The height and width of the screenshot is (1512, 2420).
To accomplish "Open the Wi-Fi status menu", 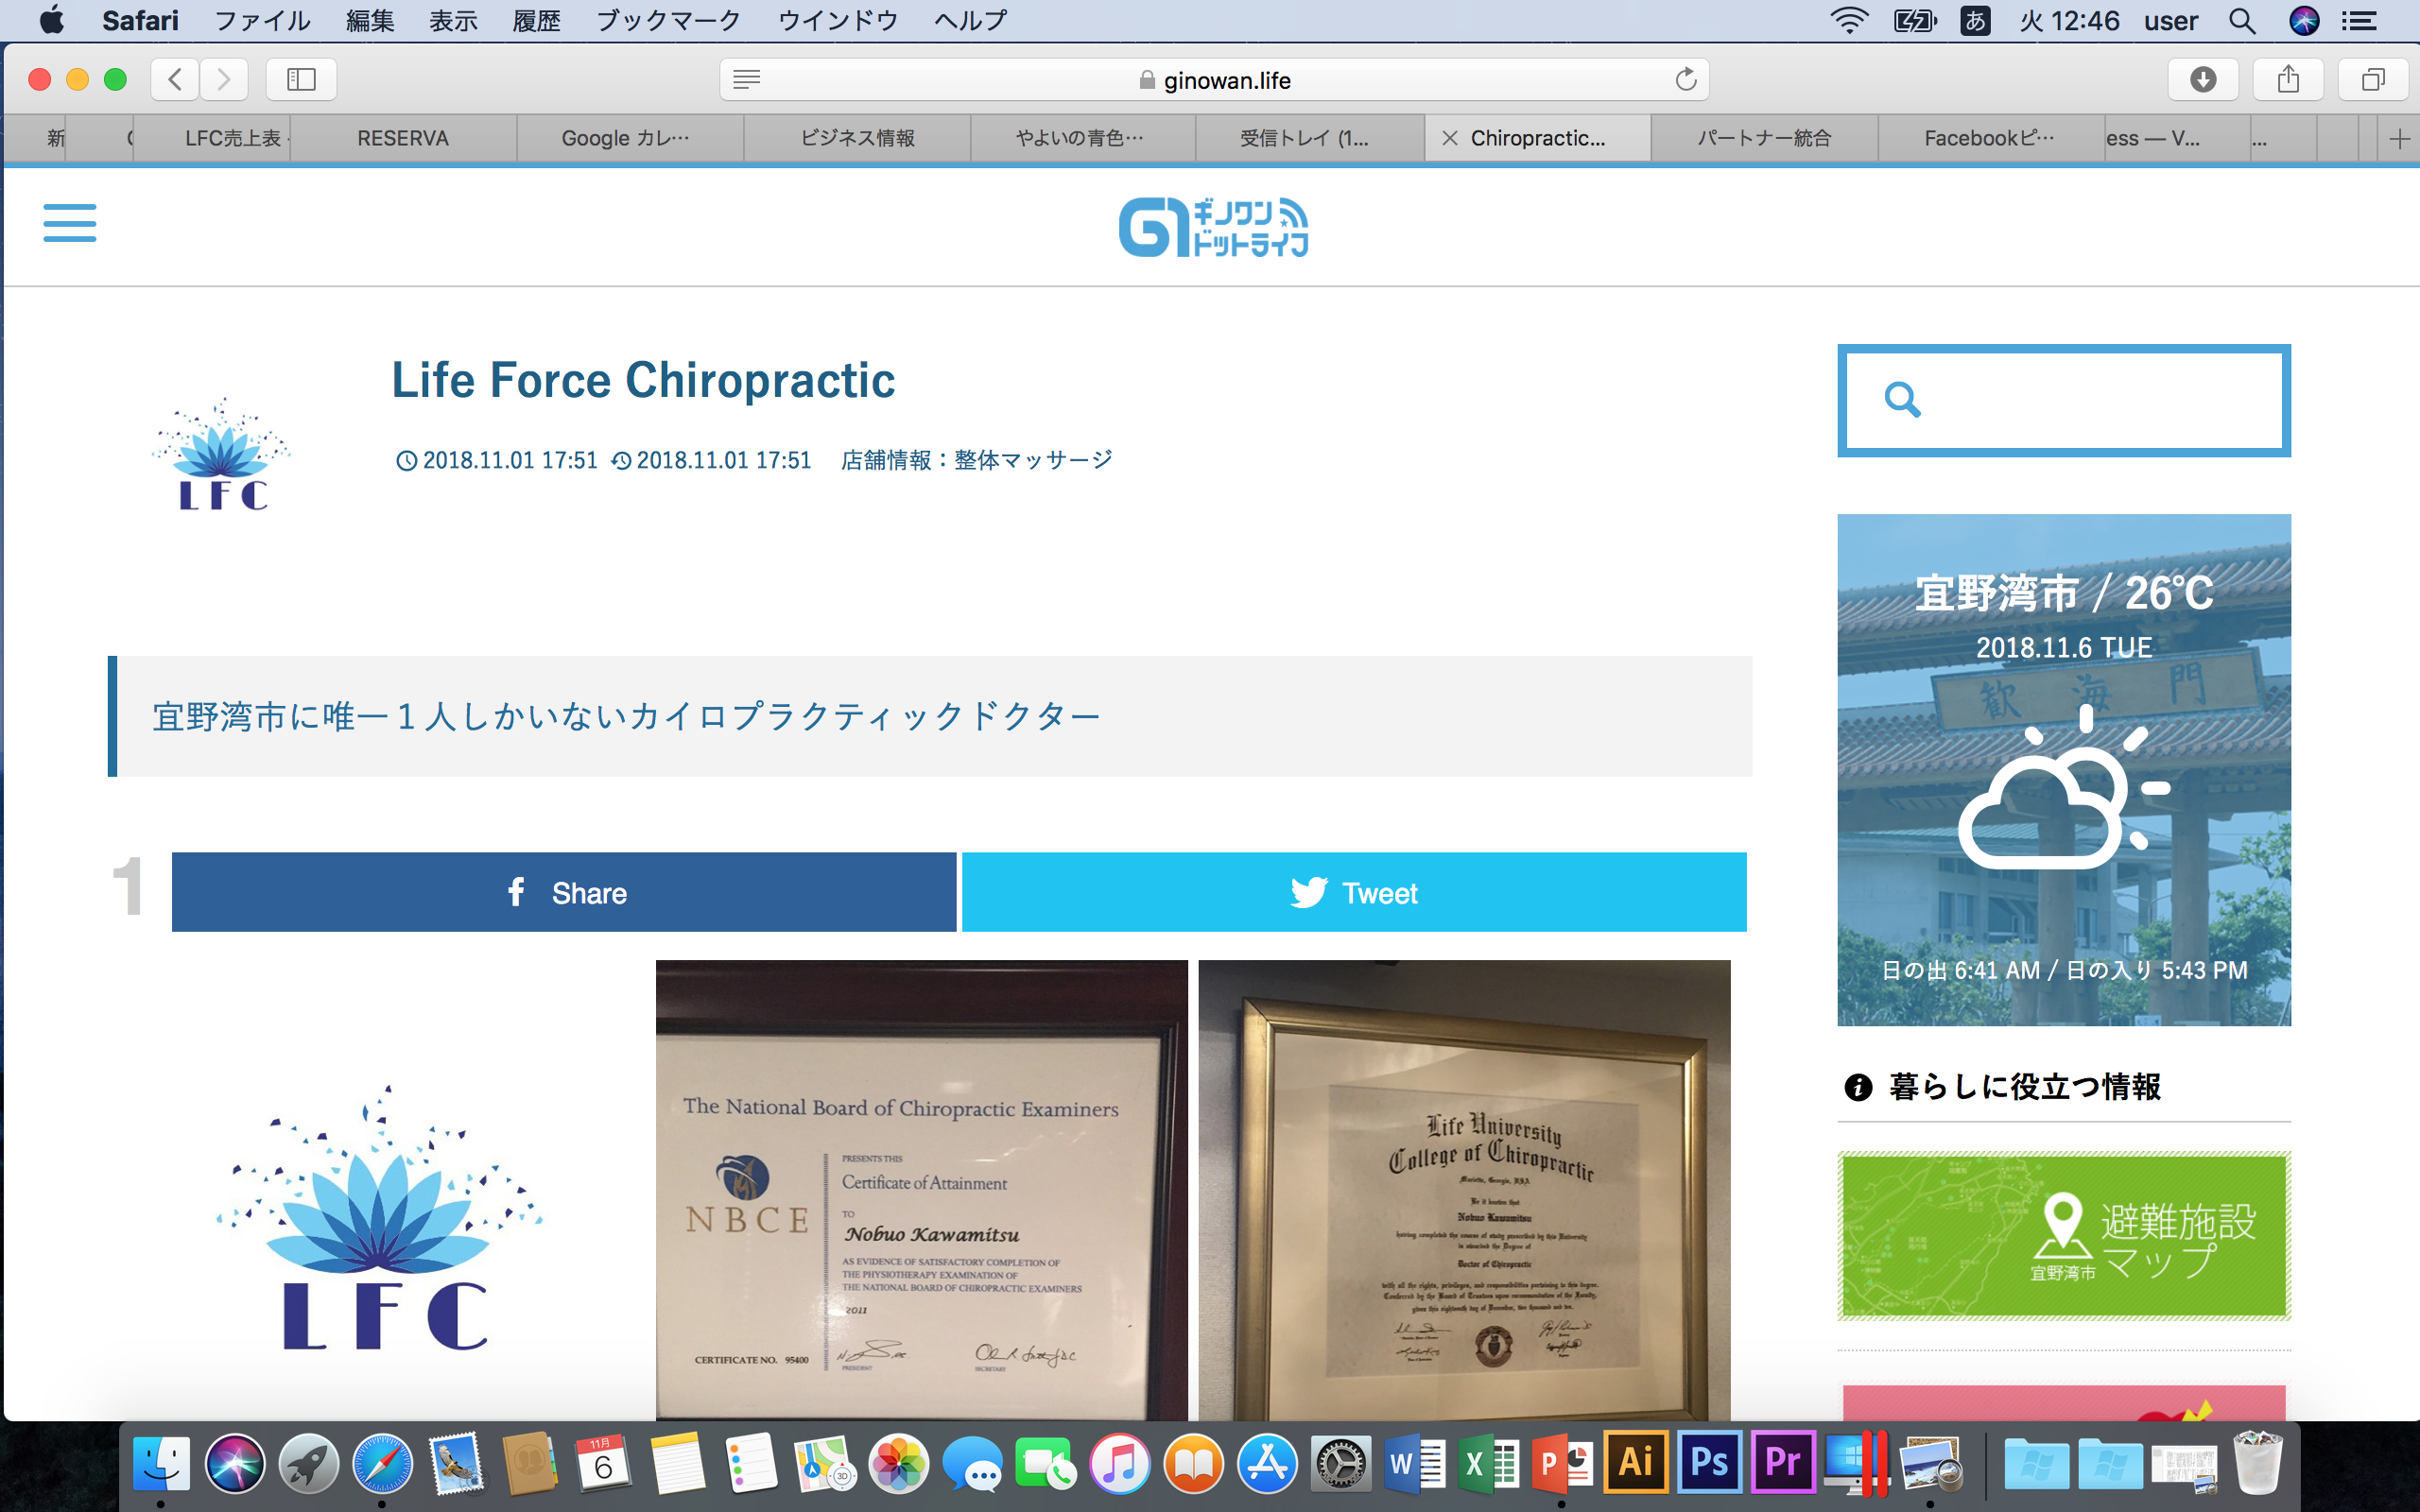I will point(1849,20).
